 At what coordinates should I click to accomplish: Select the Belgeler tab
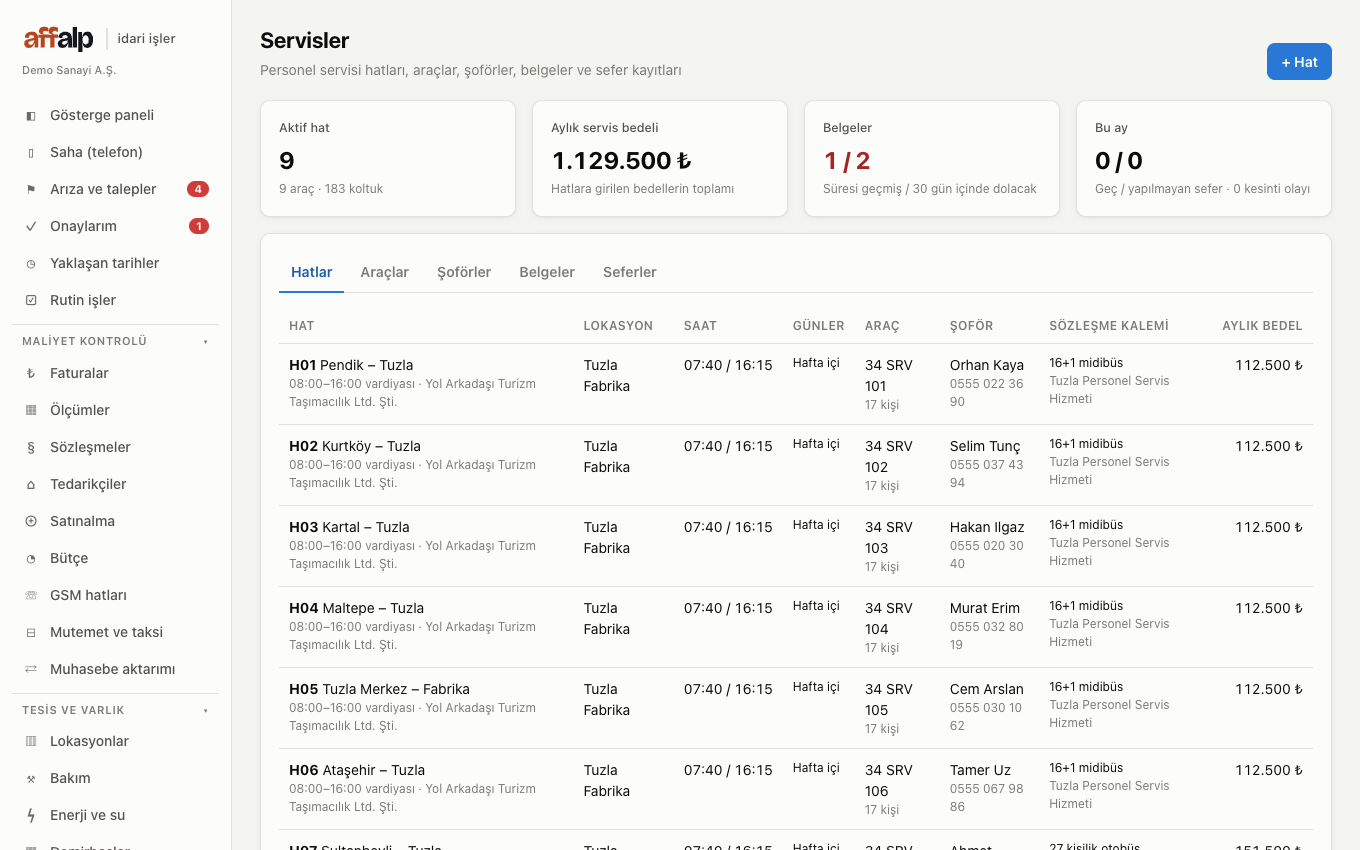pyautogui.click(x=547, y=272)
